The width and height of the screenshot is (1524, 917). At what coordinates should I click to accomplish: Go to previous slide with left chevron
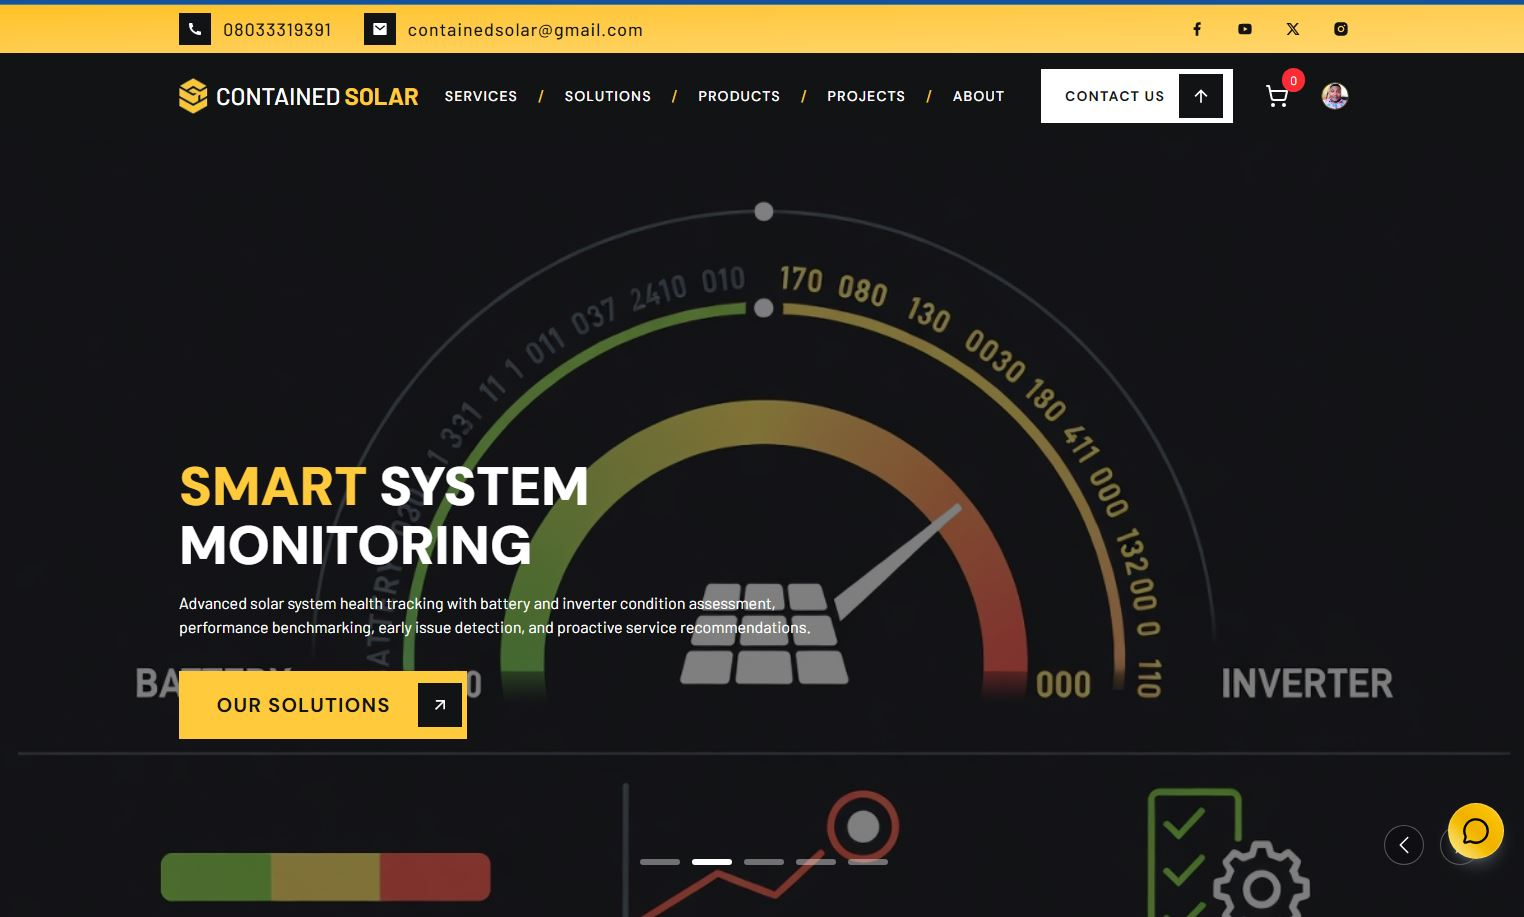coord(1403,845)
